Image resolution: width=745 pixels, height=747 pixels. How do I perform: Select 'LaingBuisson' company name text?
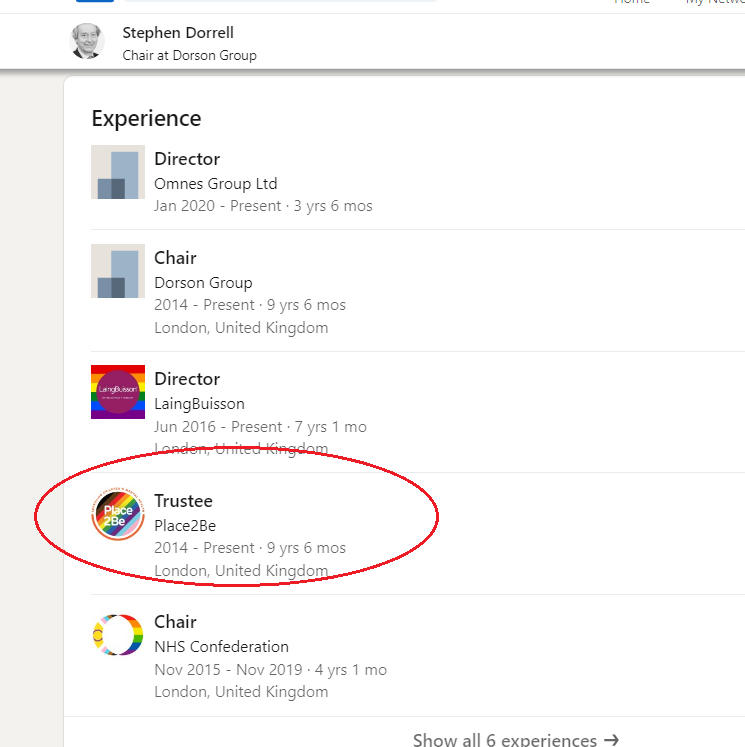[200, 404]
